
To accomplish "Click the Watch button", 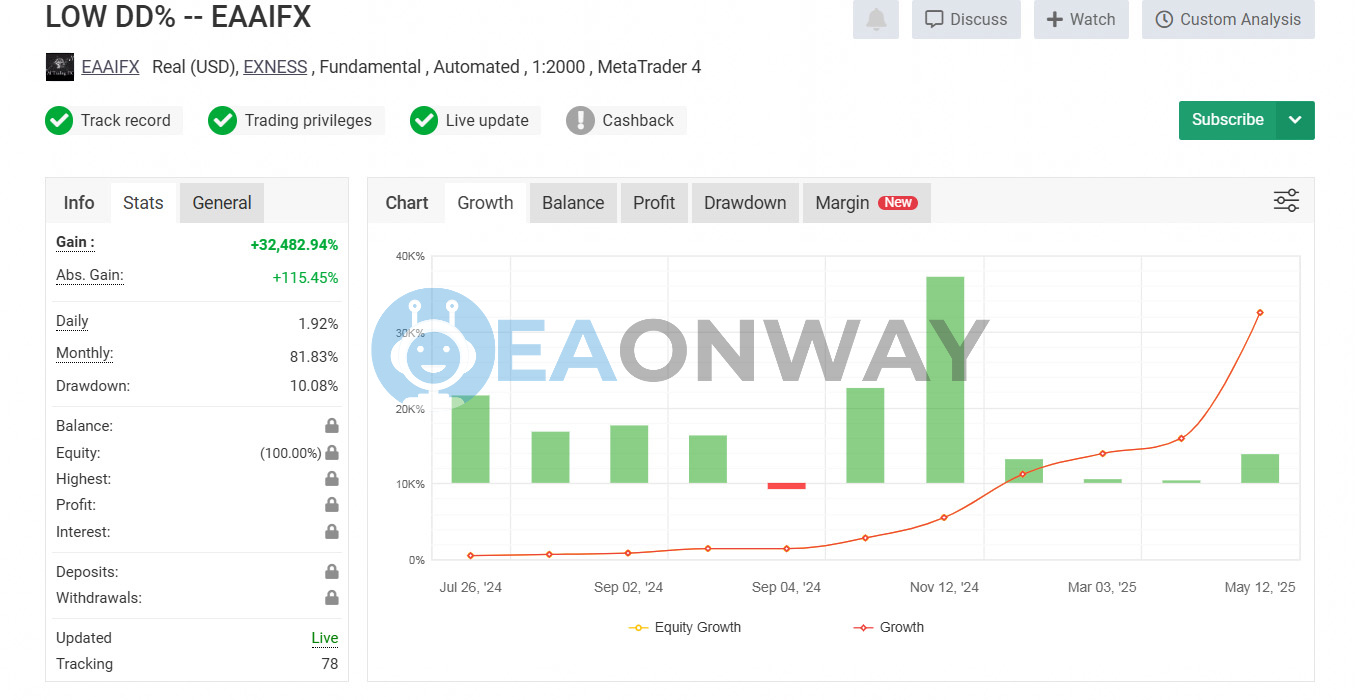I will (1081, 19).
